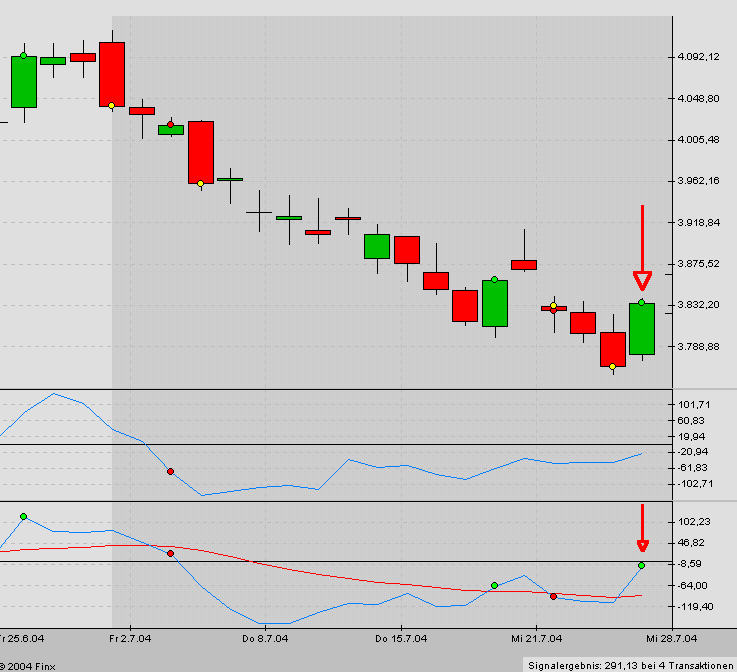Click the red dot on the small green candle
This screenshot has width=737, height=672.
click(x=171, y=124)
